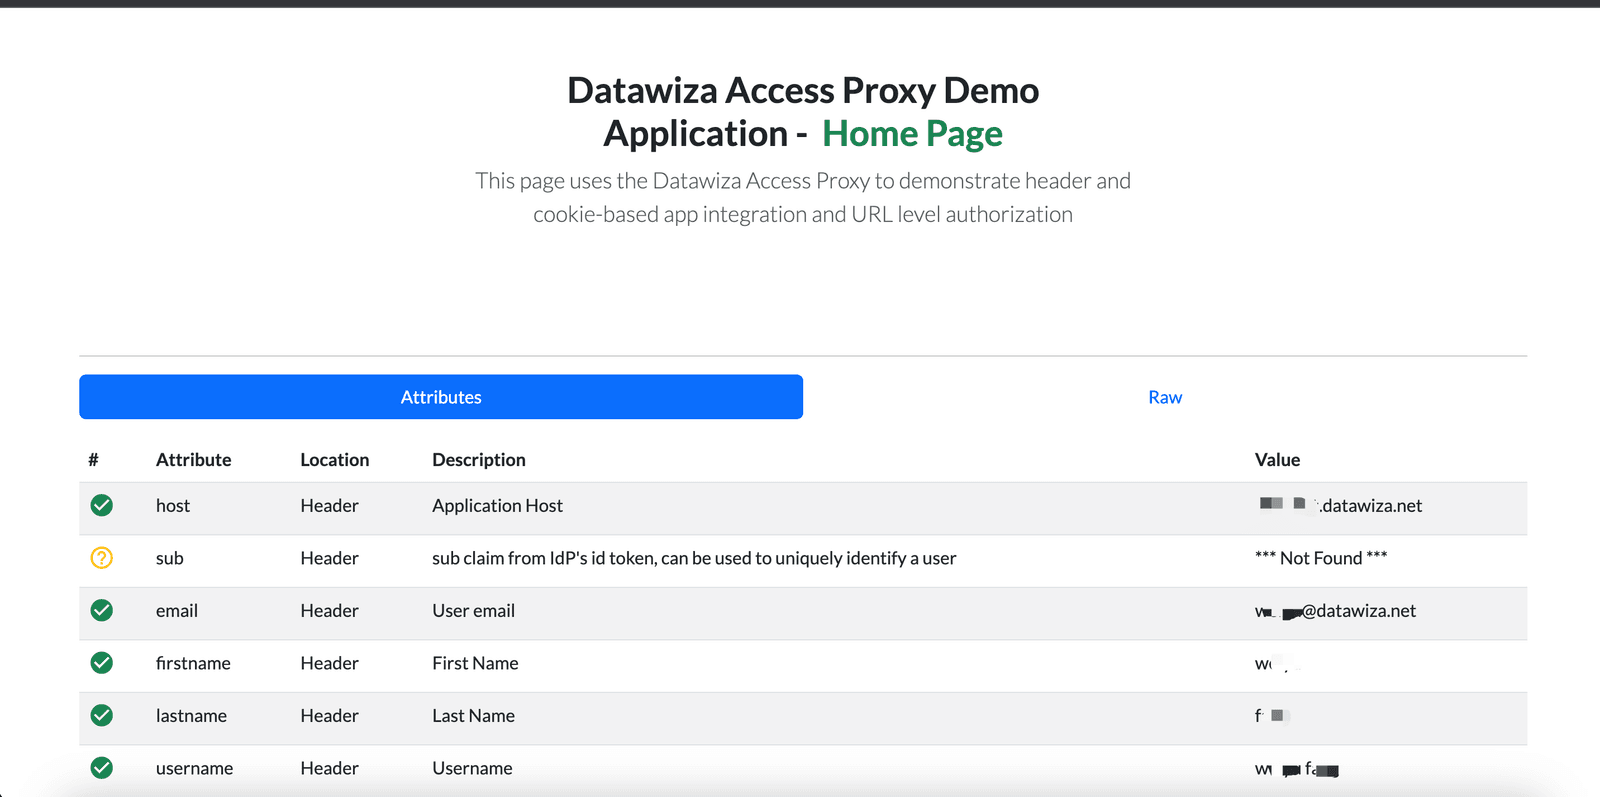Screen dimensions: 1600x797
Task: Select the 'sub' attribute cell
Action: (x=169, y=558)
